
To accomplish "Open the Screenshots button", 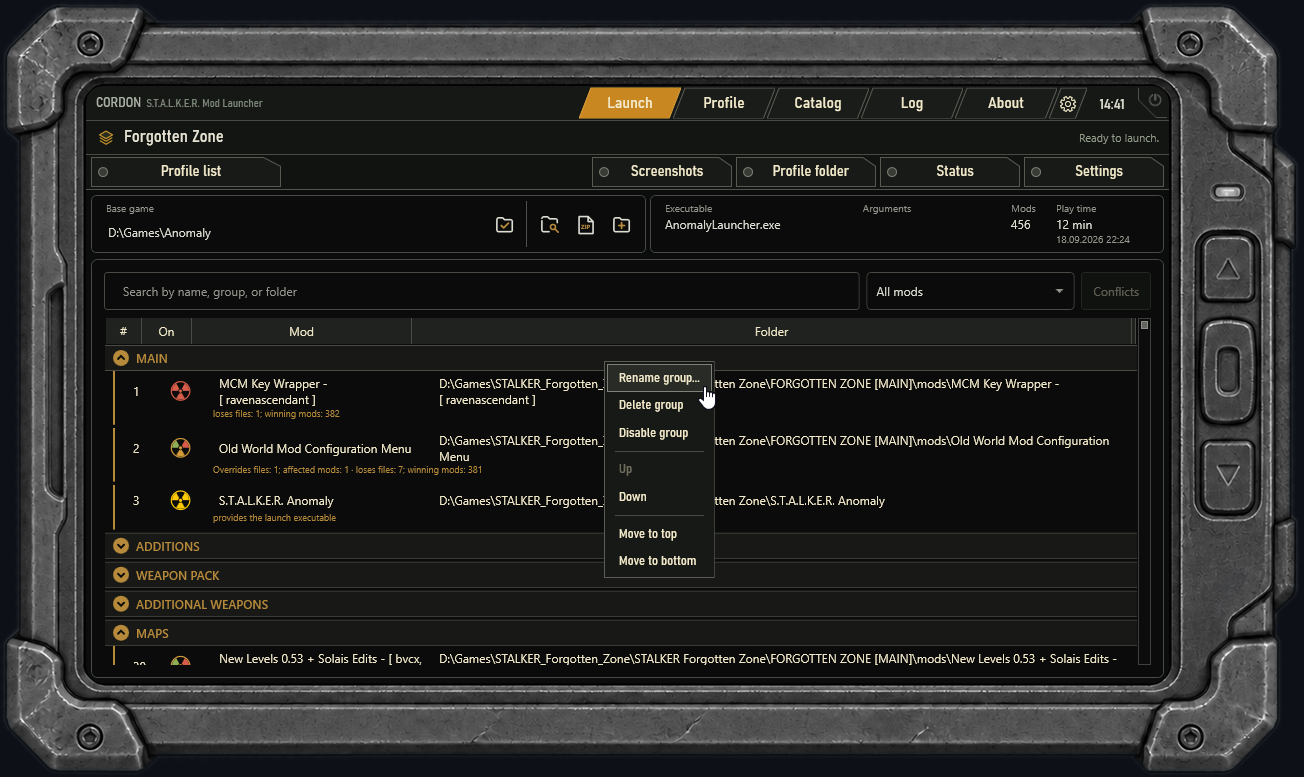I will pos(663,171).
